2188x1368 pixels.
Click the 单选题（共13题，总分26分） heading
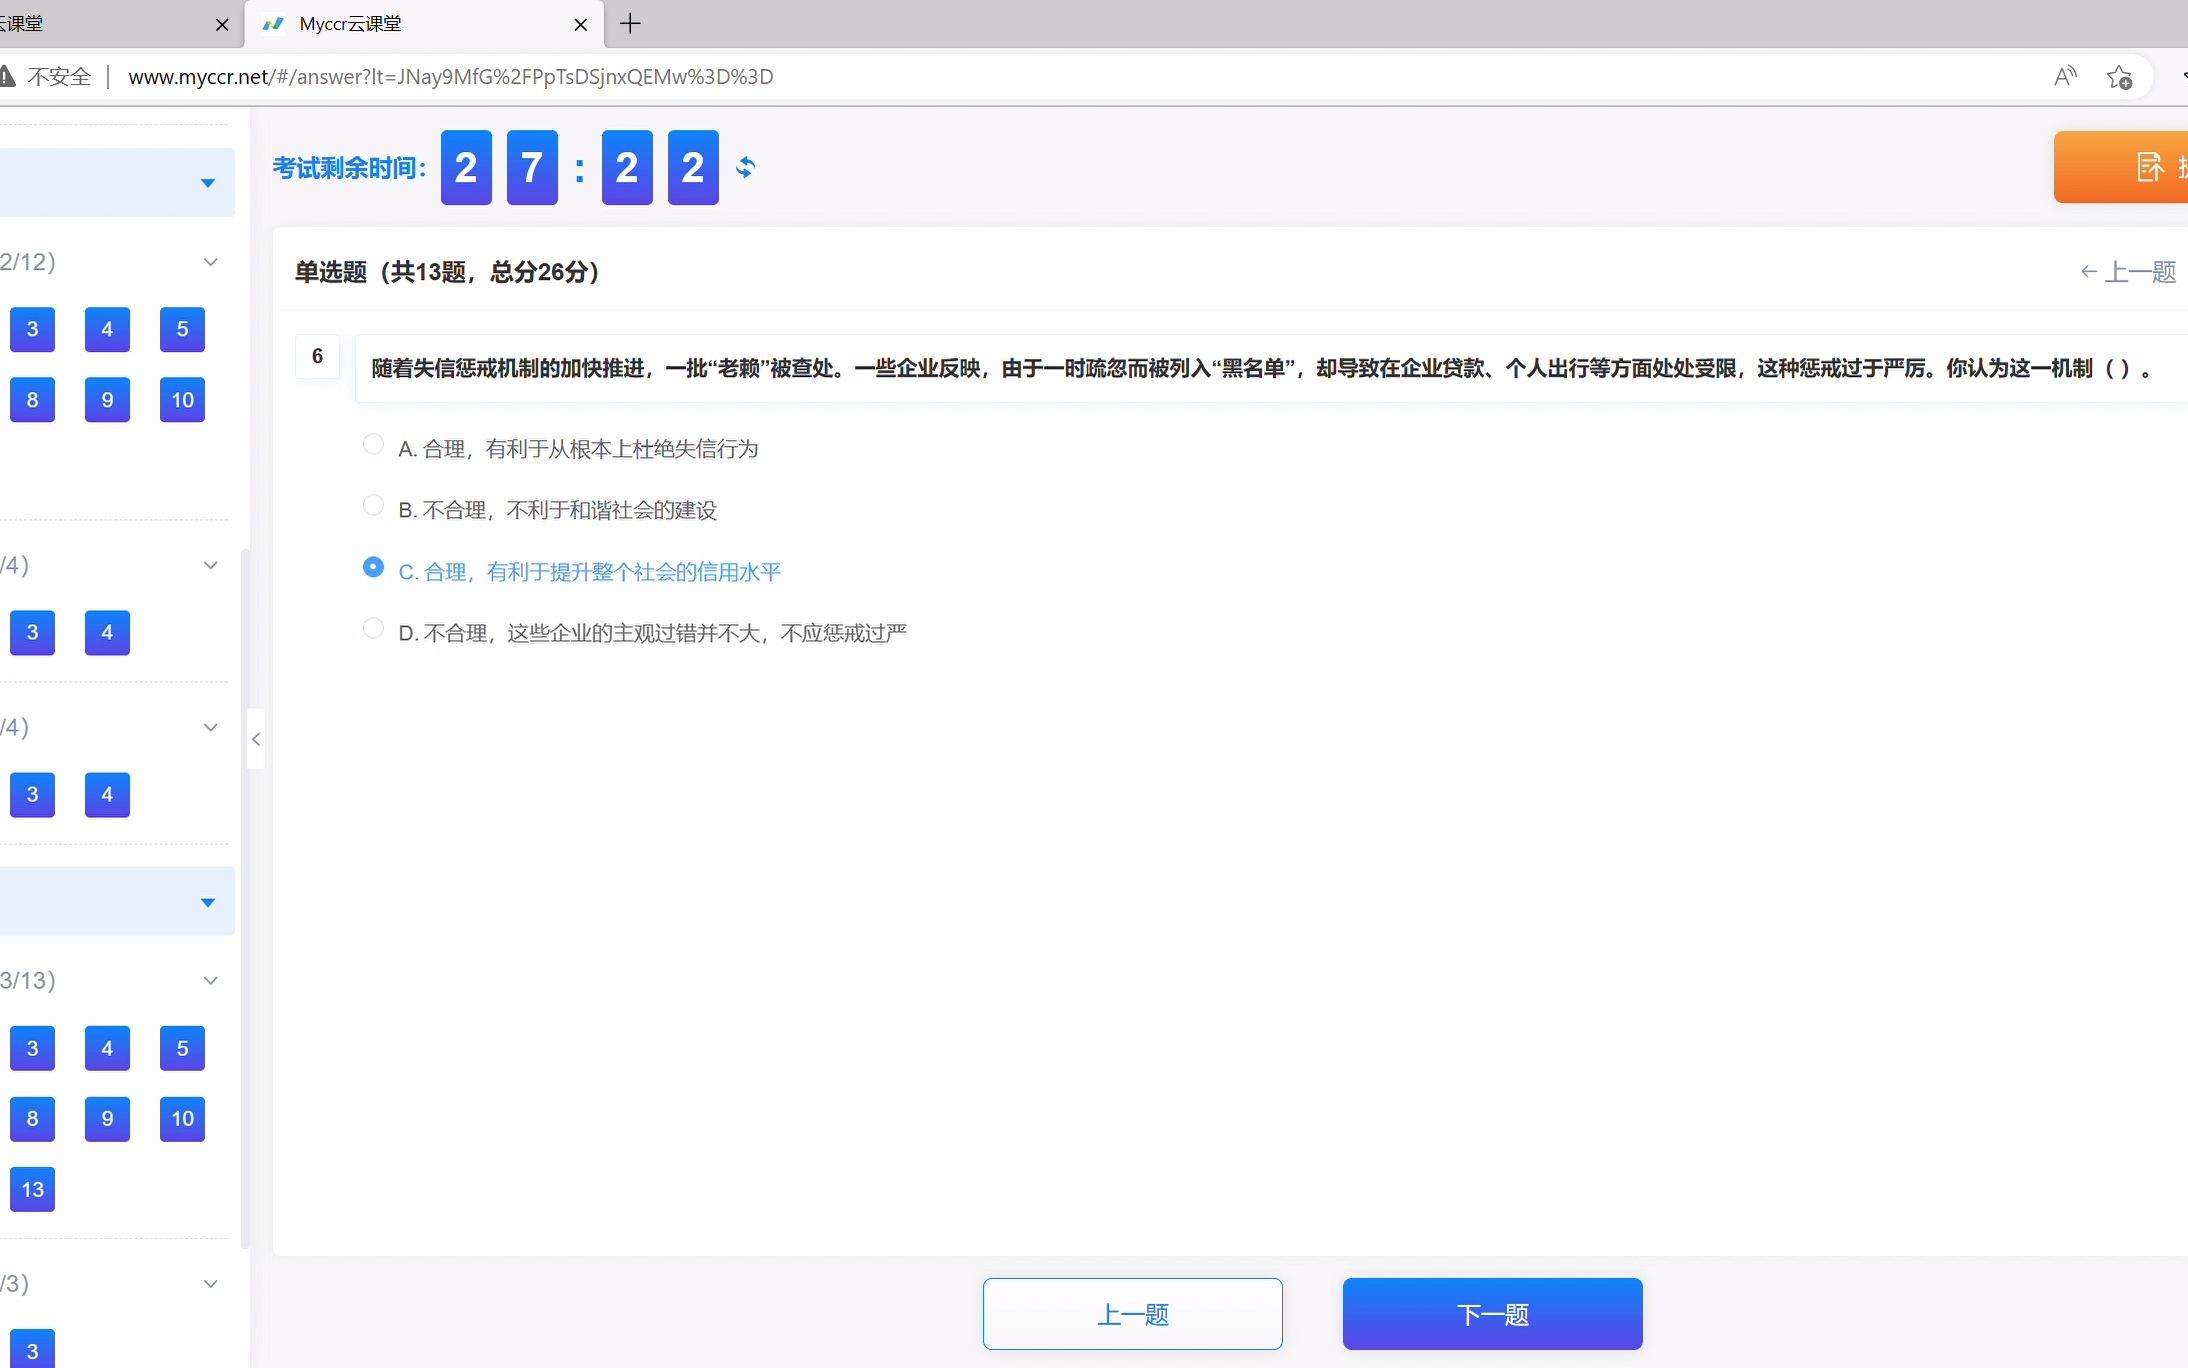click(447, 272)
